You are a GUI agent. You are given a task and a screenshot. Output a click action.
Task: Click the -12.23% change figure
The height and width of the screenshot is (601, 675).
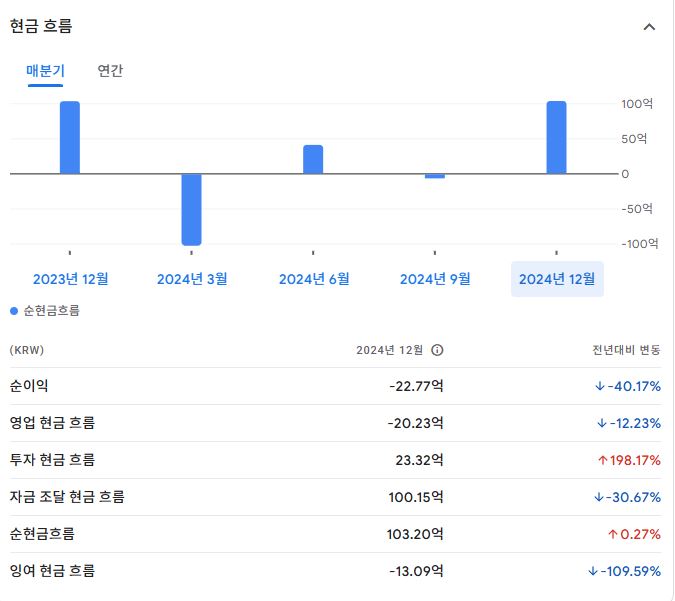click(x=629, y=423)
